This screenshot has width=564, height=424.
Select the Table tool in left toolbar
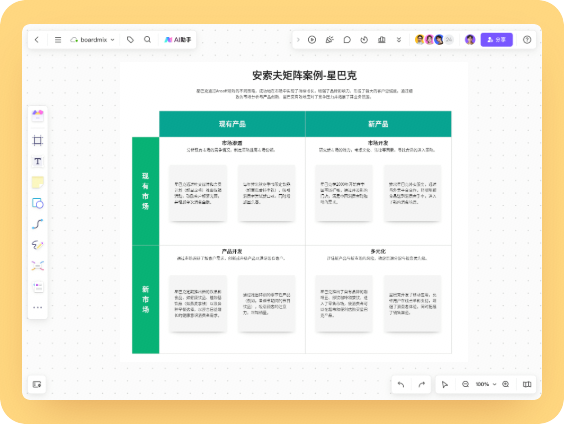[x=38, y=287]
